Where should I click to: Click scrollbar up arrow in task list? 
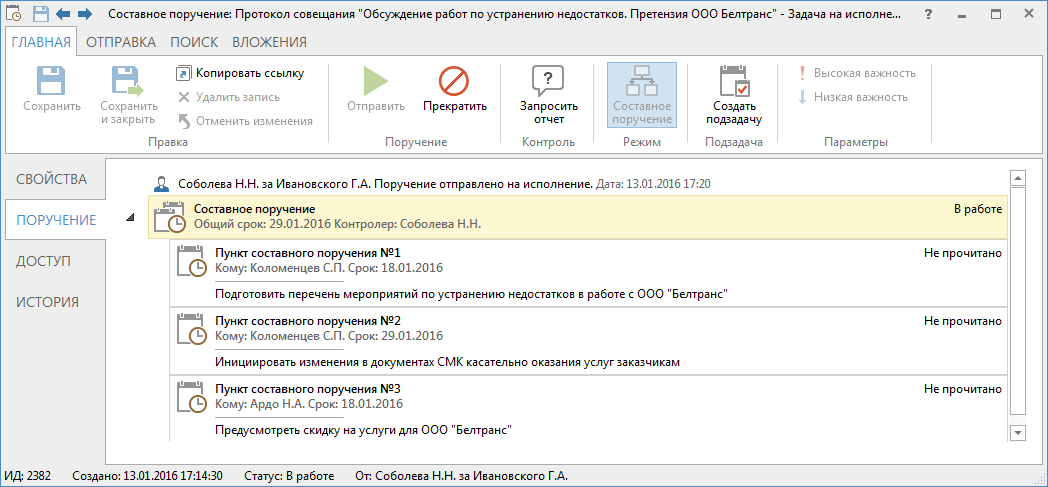[x=1018, y=178]
